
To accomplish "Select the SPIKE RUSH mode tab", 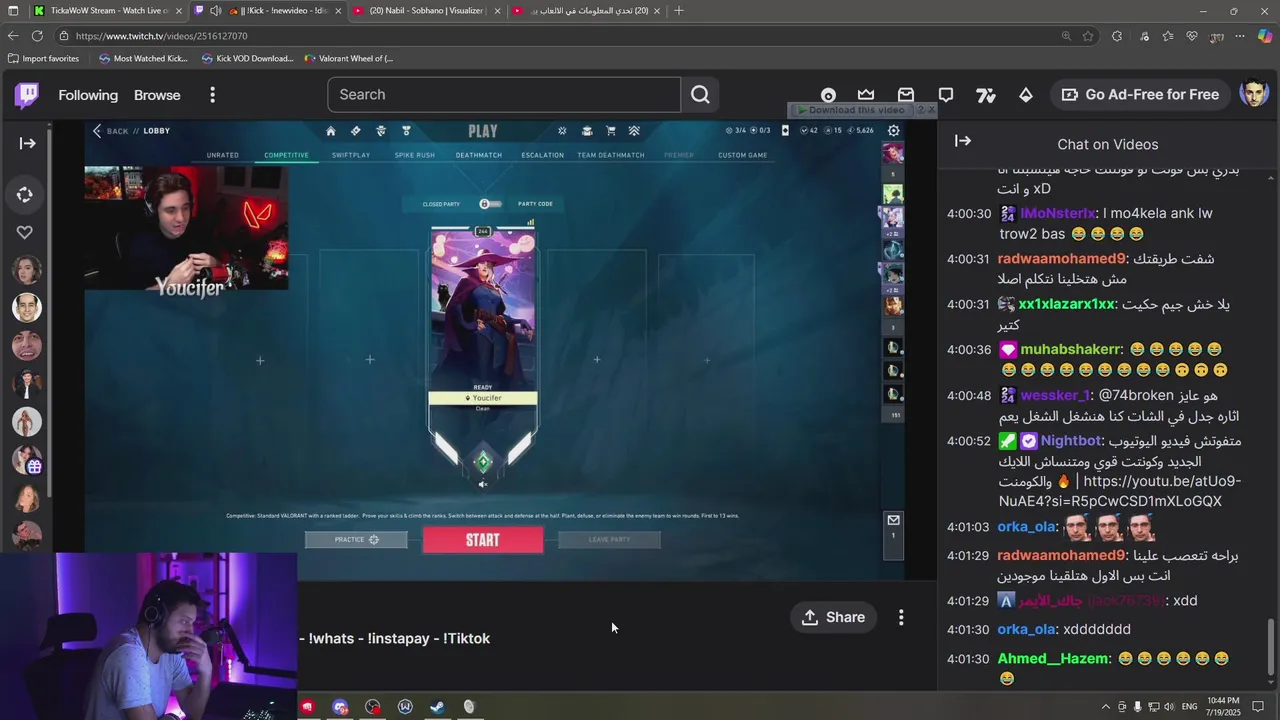I will [x=414, y=155].
